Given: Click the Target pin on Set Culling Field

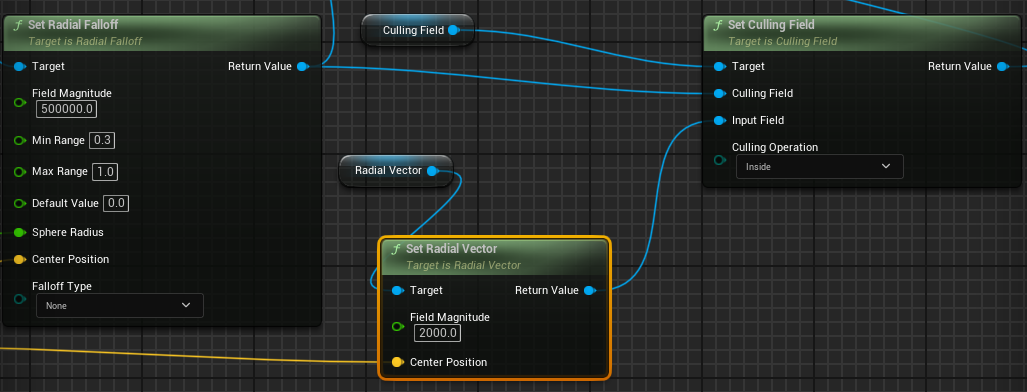Looking at the screenshot, I should pyautogui.click(x=720, y=66).
